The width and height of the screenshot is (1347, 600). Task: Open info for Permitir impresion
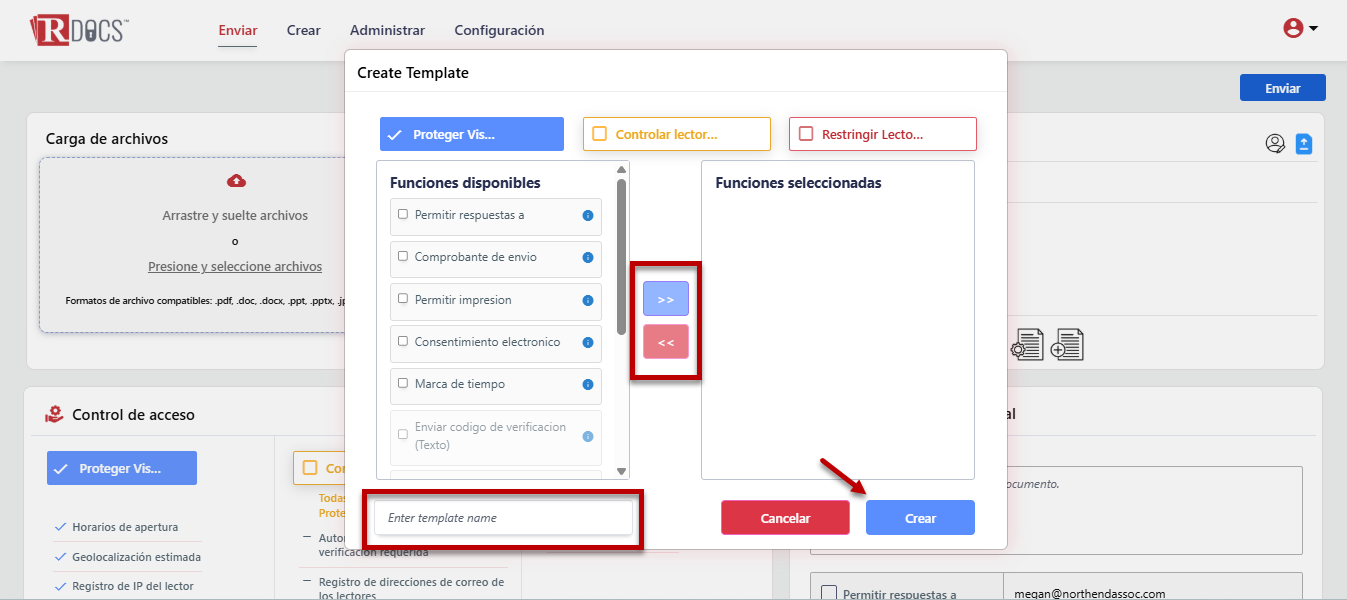pos(588,300)
